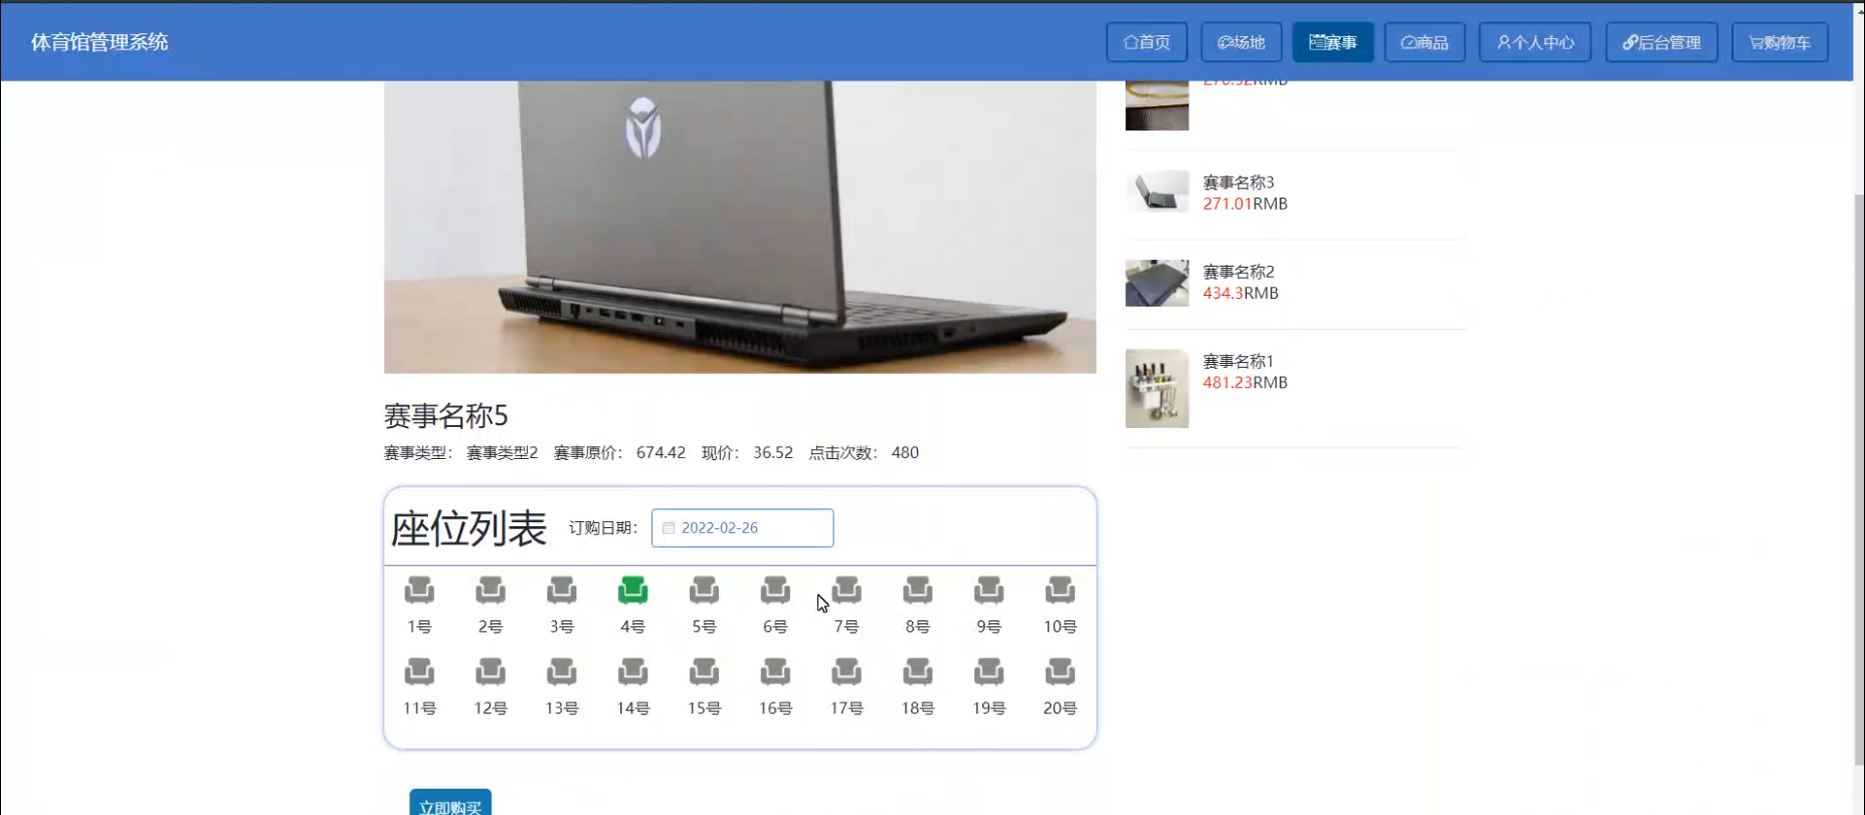Click the 481.23RMB price text
Screen dimensions: 1865x815
pyautogui.click(x=1245, y=382)
